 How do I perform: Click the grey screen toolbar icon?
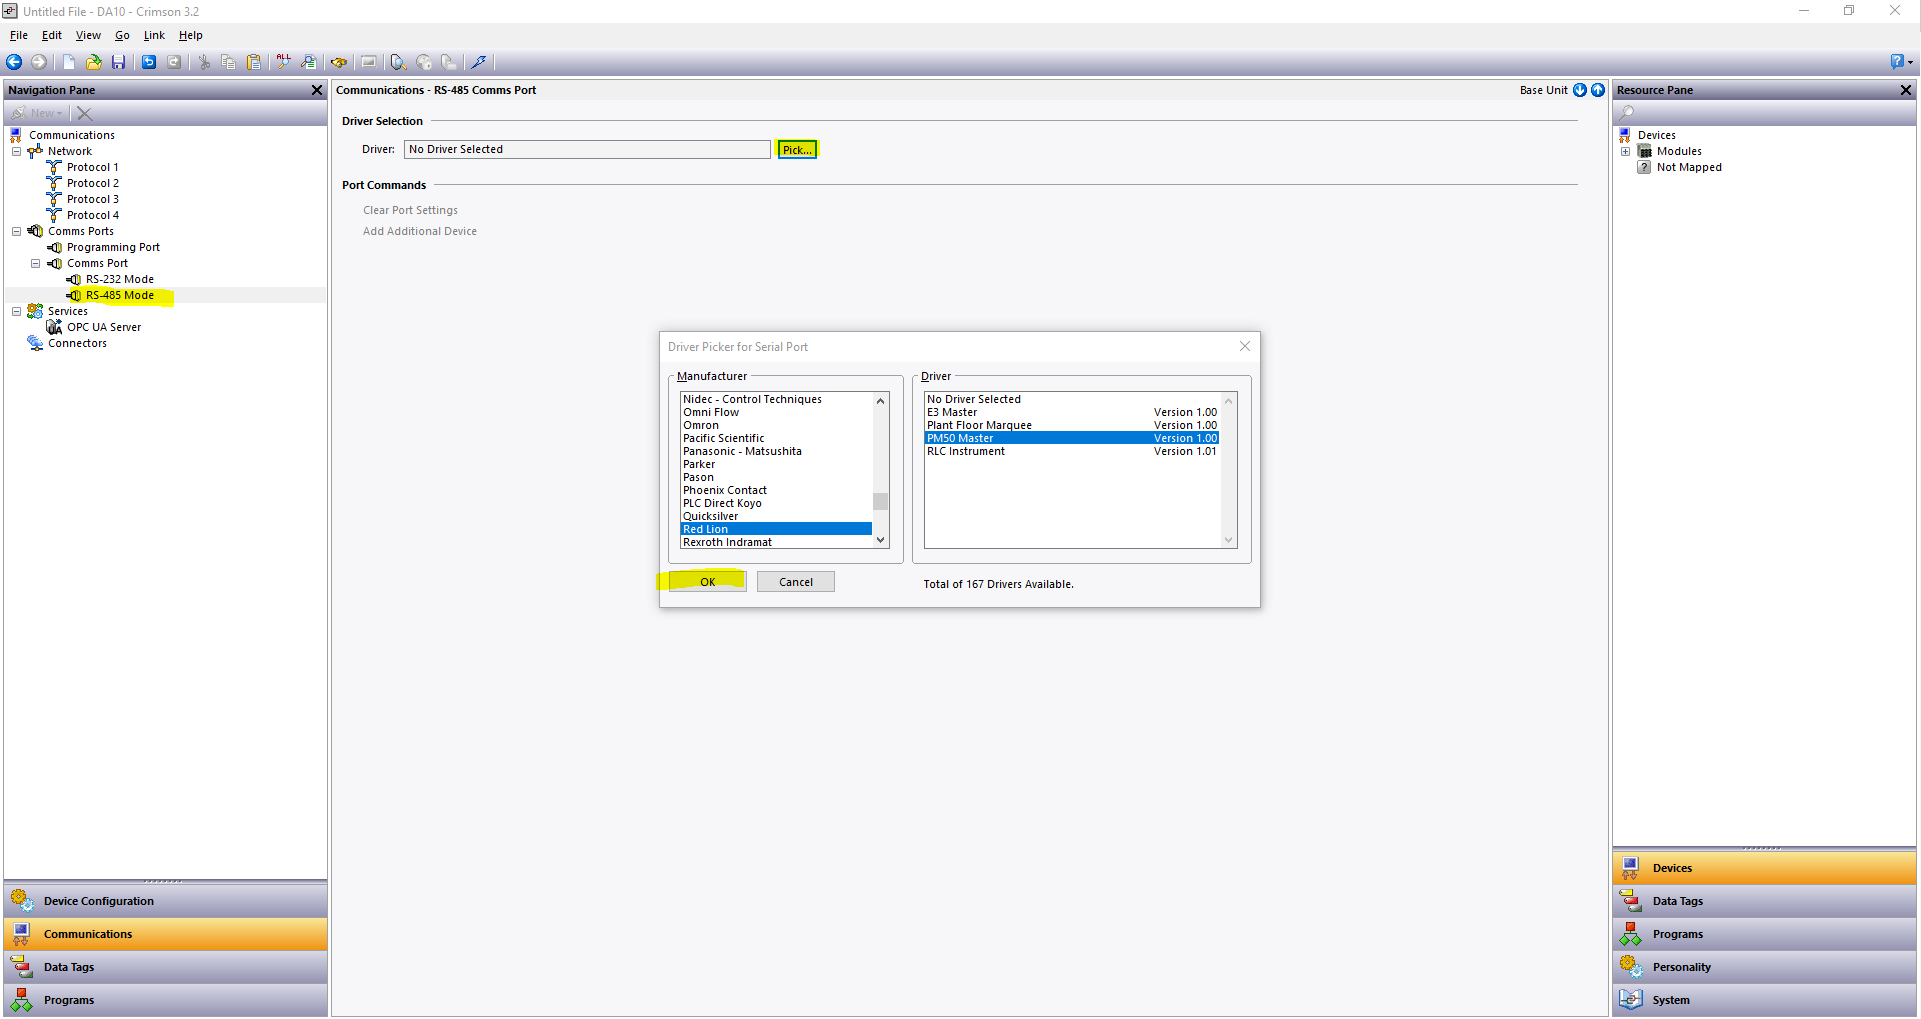tap(369, 62)
